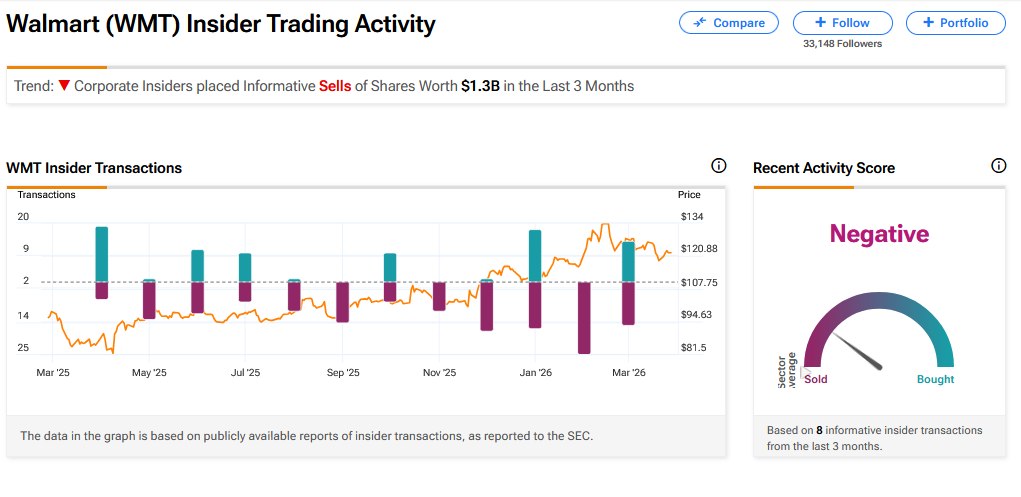Click the purple sell bar above Sep '25
Viewport: 1021px width, 497px height.
tap(342, 302)
